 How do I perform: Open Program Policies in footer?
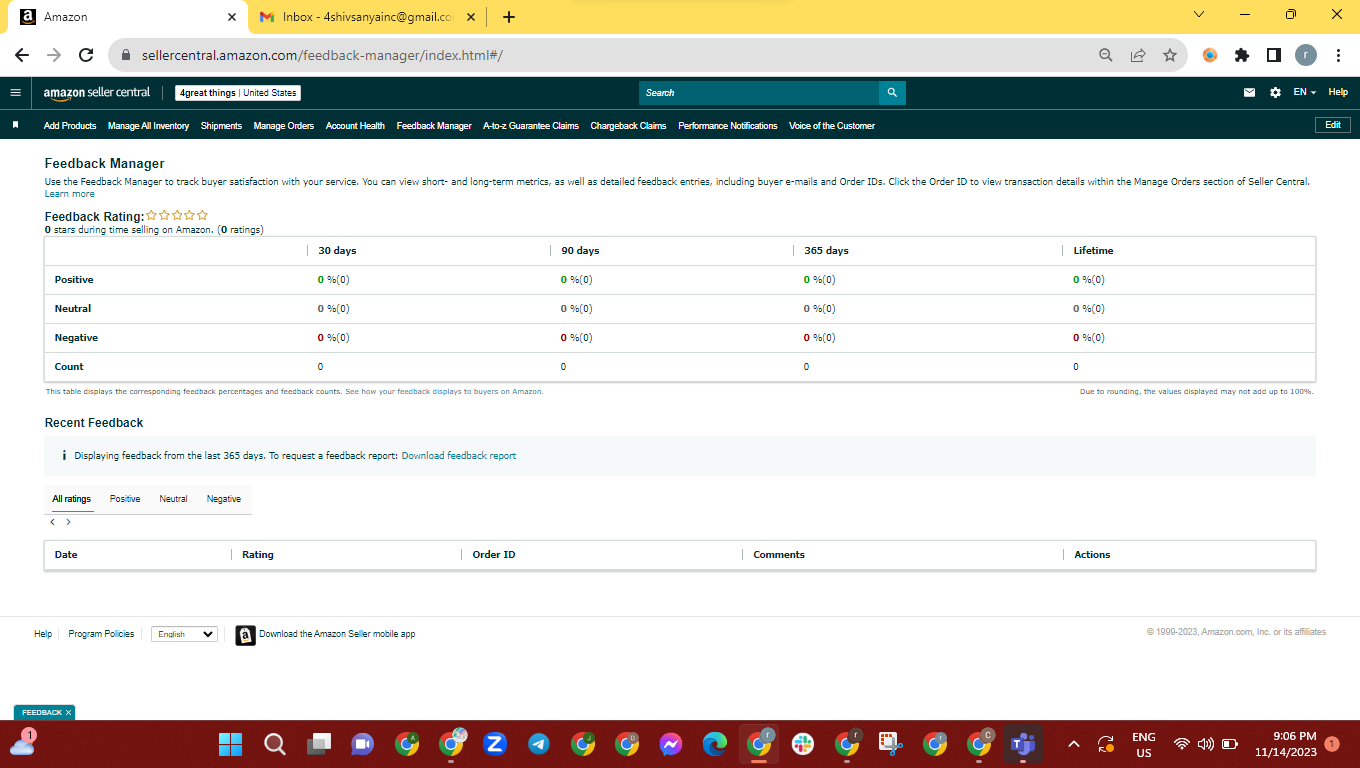[x=101, y=634]
